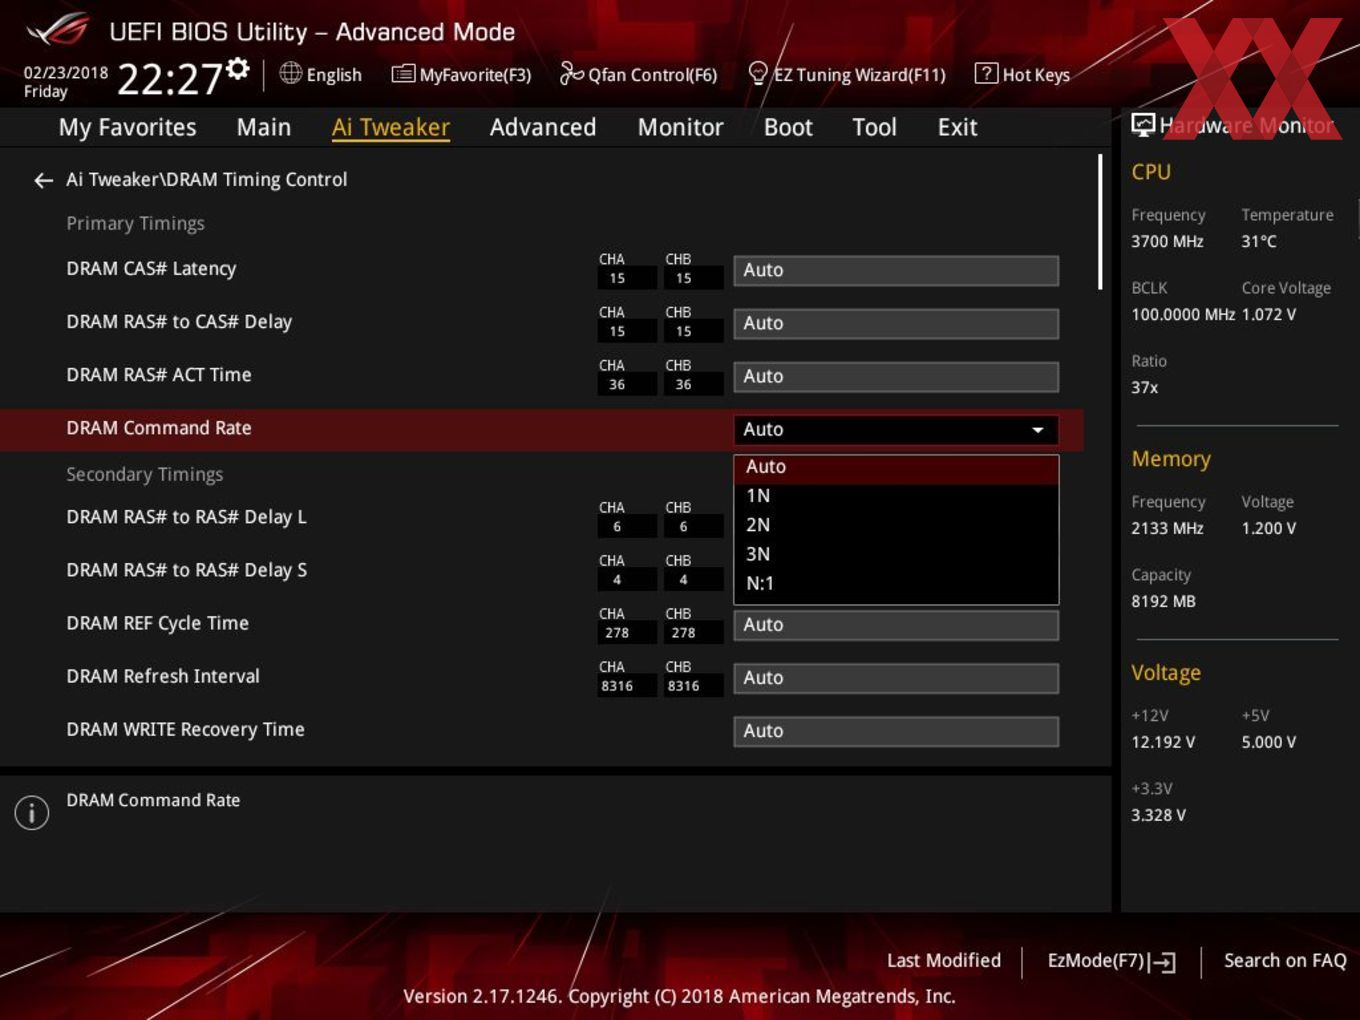This screenshot has height=1020, width=1360.
Task: Choose N:1 command rate option
Action: pyautogui.click(x=896, y=583)
